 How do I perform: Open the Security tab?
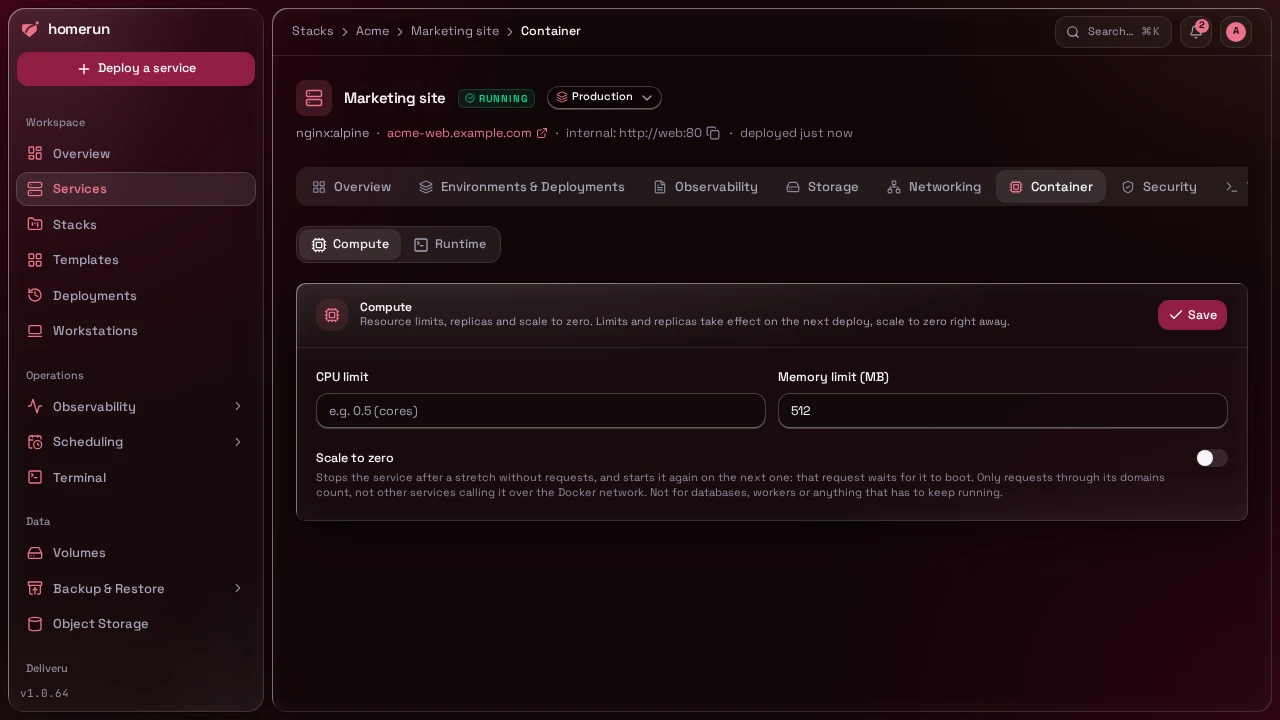(x=1159, y=187)
